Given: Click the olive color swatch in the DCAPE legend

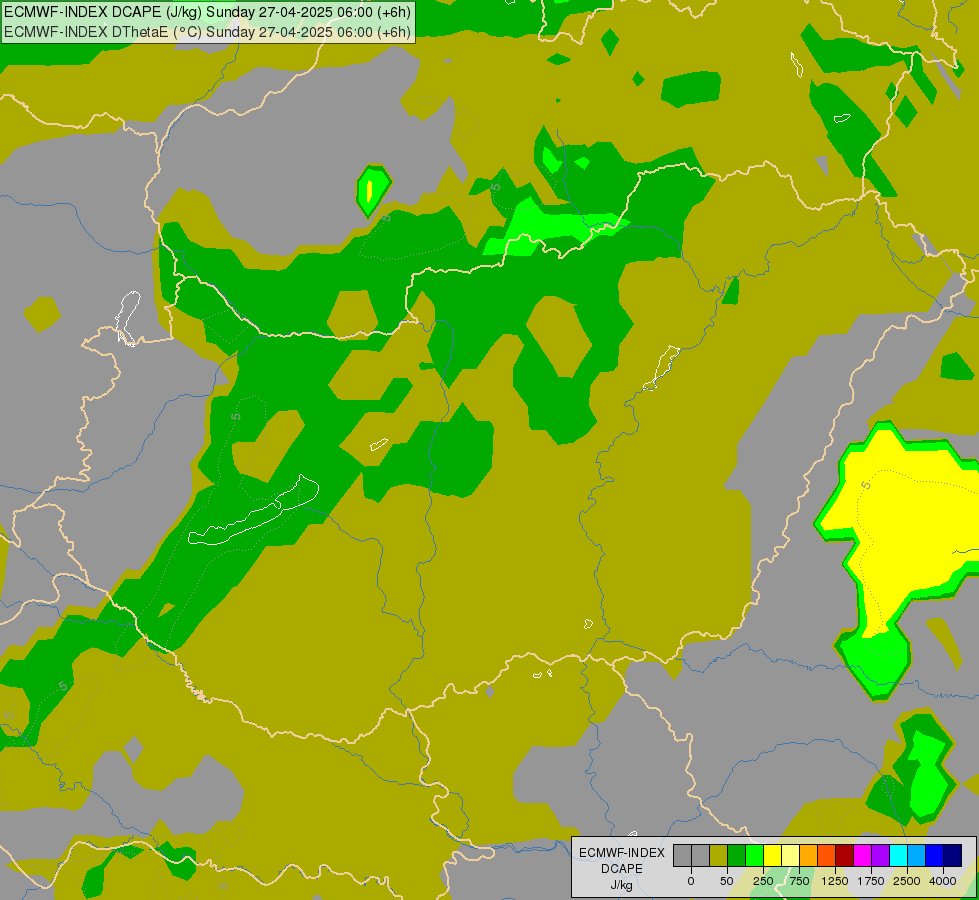Looking at the screenshot, I should pyautogui.click(x=719, y=855).
